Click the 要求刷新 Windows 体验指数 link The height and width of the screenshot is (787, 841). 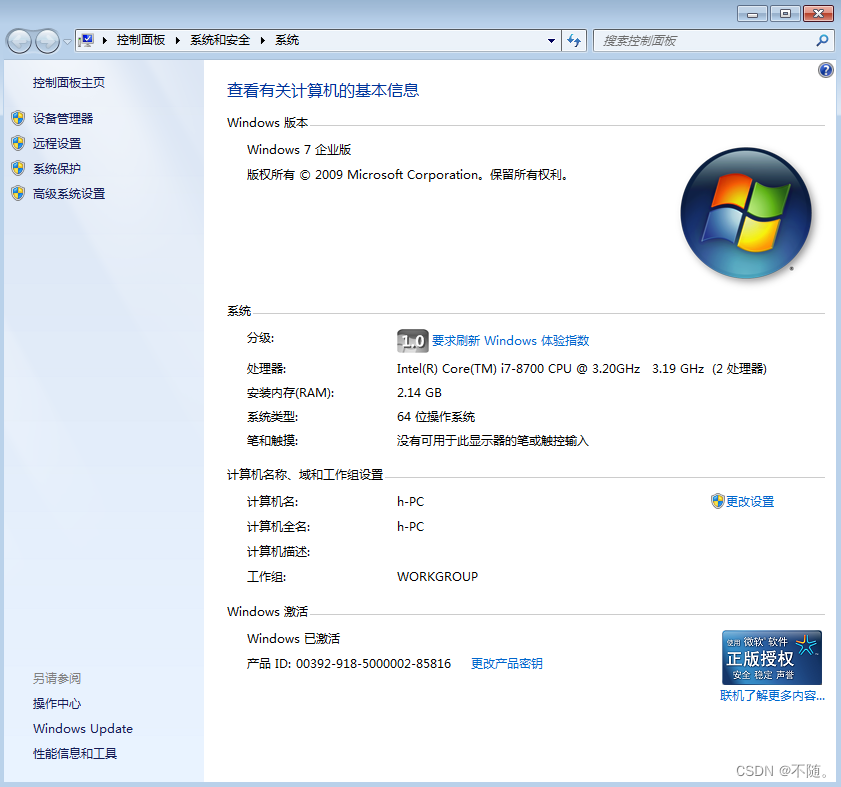tap(510, 341)
